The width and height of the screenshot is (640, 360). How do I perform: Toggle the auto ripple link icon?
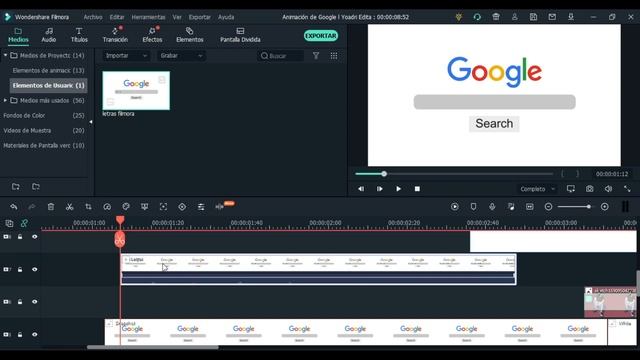pos(24,223)
